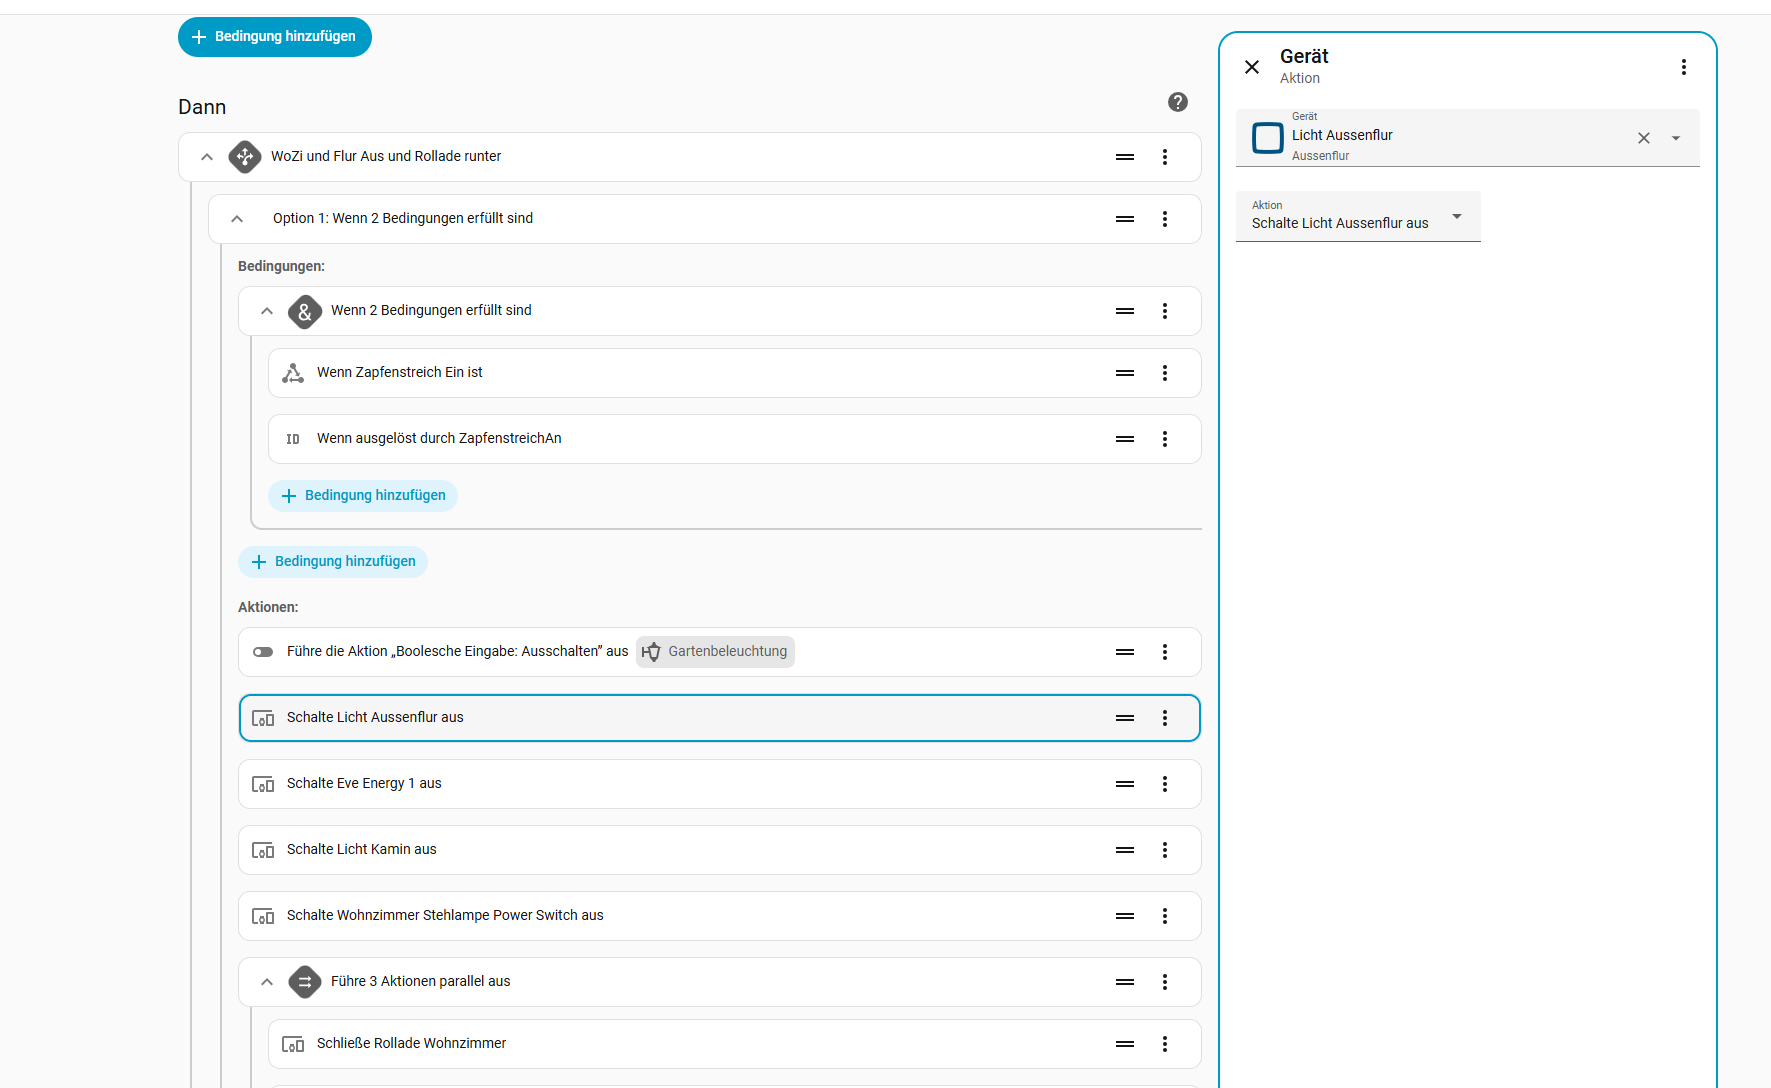
Task: Collapse the WoZi und Flur Aus action
Action: (207, 157)
